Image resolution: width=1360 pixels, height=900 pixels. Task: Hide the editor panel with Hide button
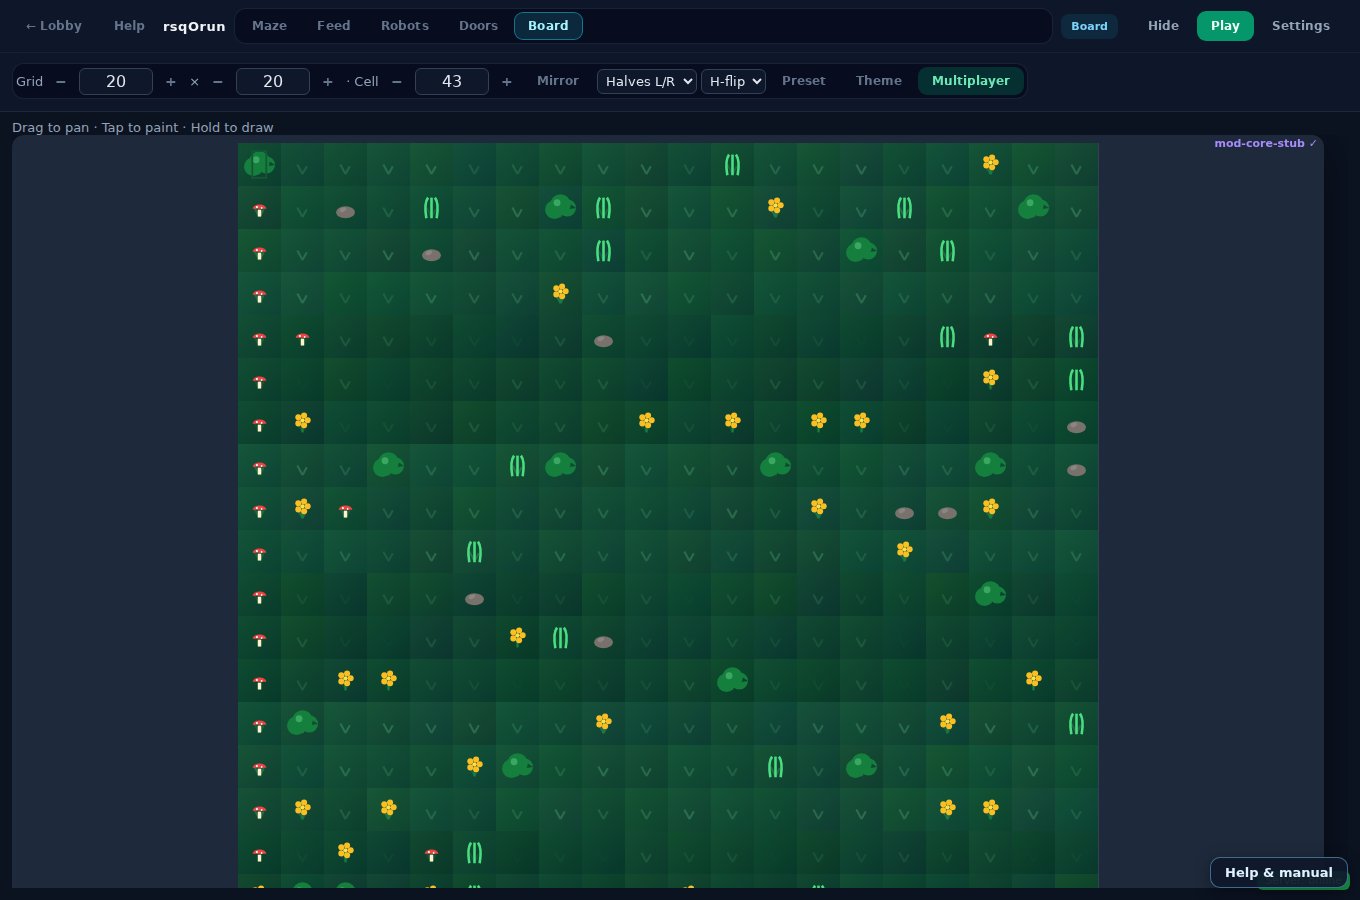pos(1163,26)
